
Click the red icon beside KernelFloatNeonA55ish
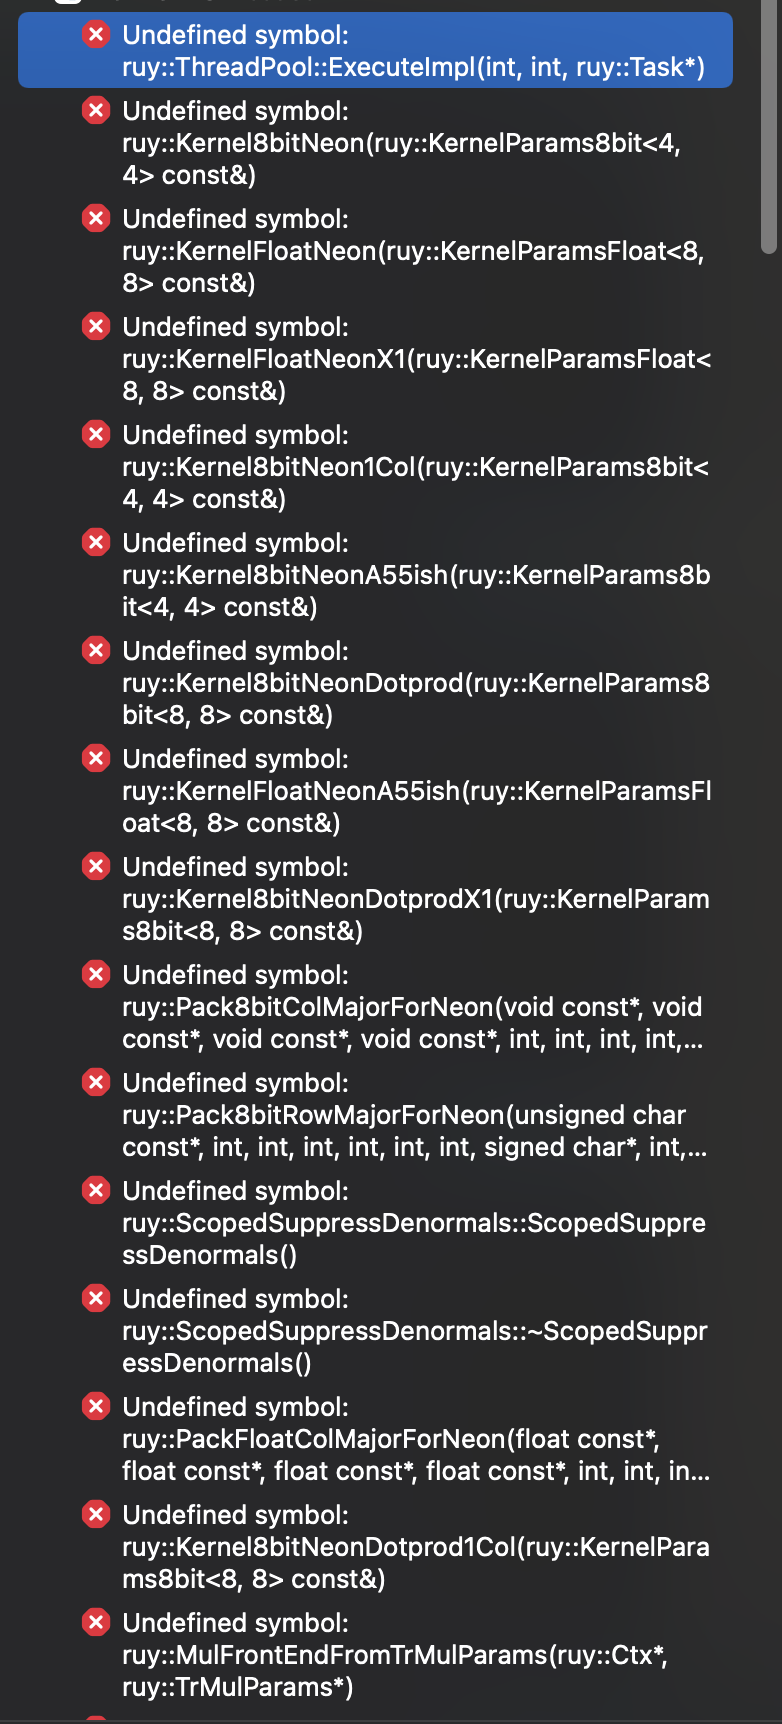96,758
